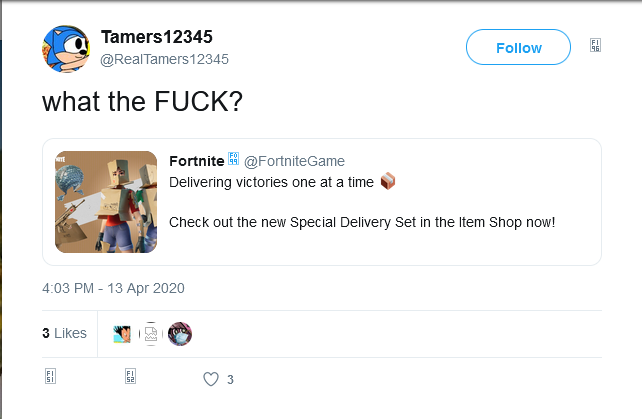
Task: Click the like count next to heart
Action: click(x=230, y=380)
